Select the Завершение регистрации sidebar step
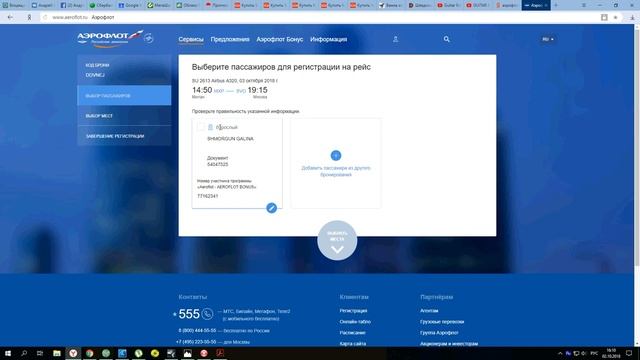The height and width of the screenshot is (360, 640). click(124, 136)
